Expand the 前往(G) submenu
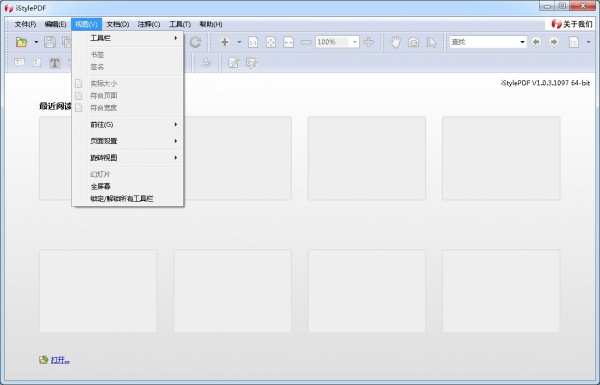600x385 pixels. 128,124
